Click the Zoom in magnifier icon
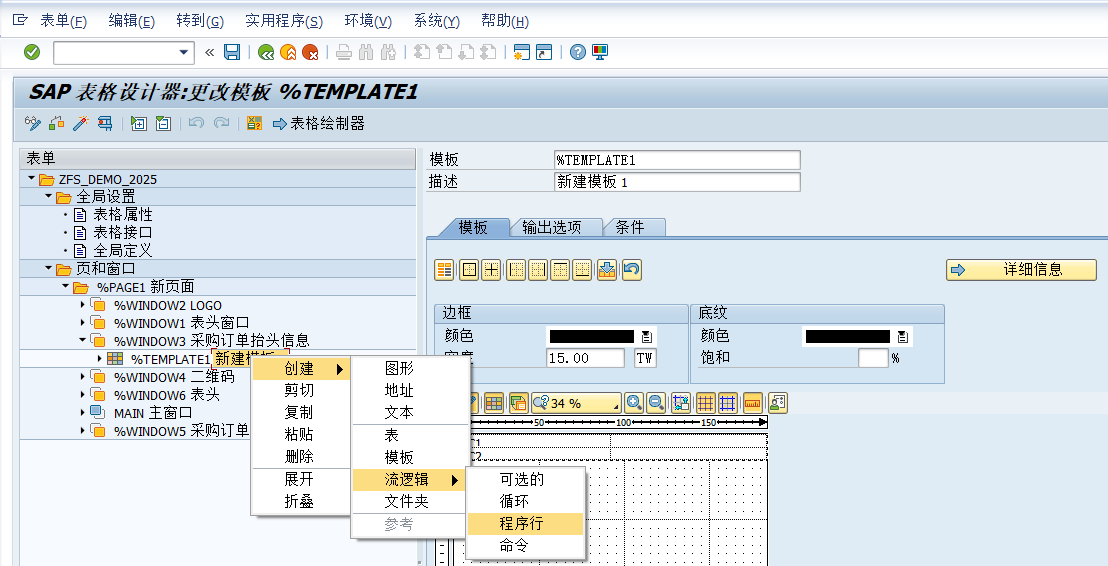The width and height of the screenshot is (1108, 566). click(x=634, y=403)
